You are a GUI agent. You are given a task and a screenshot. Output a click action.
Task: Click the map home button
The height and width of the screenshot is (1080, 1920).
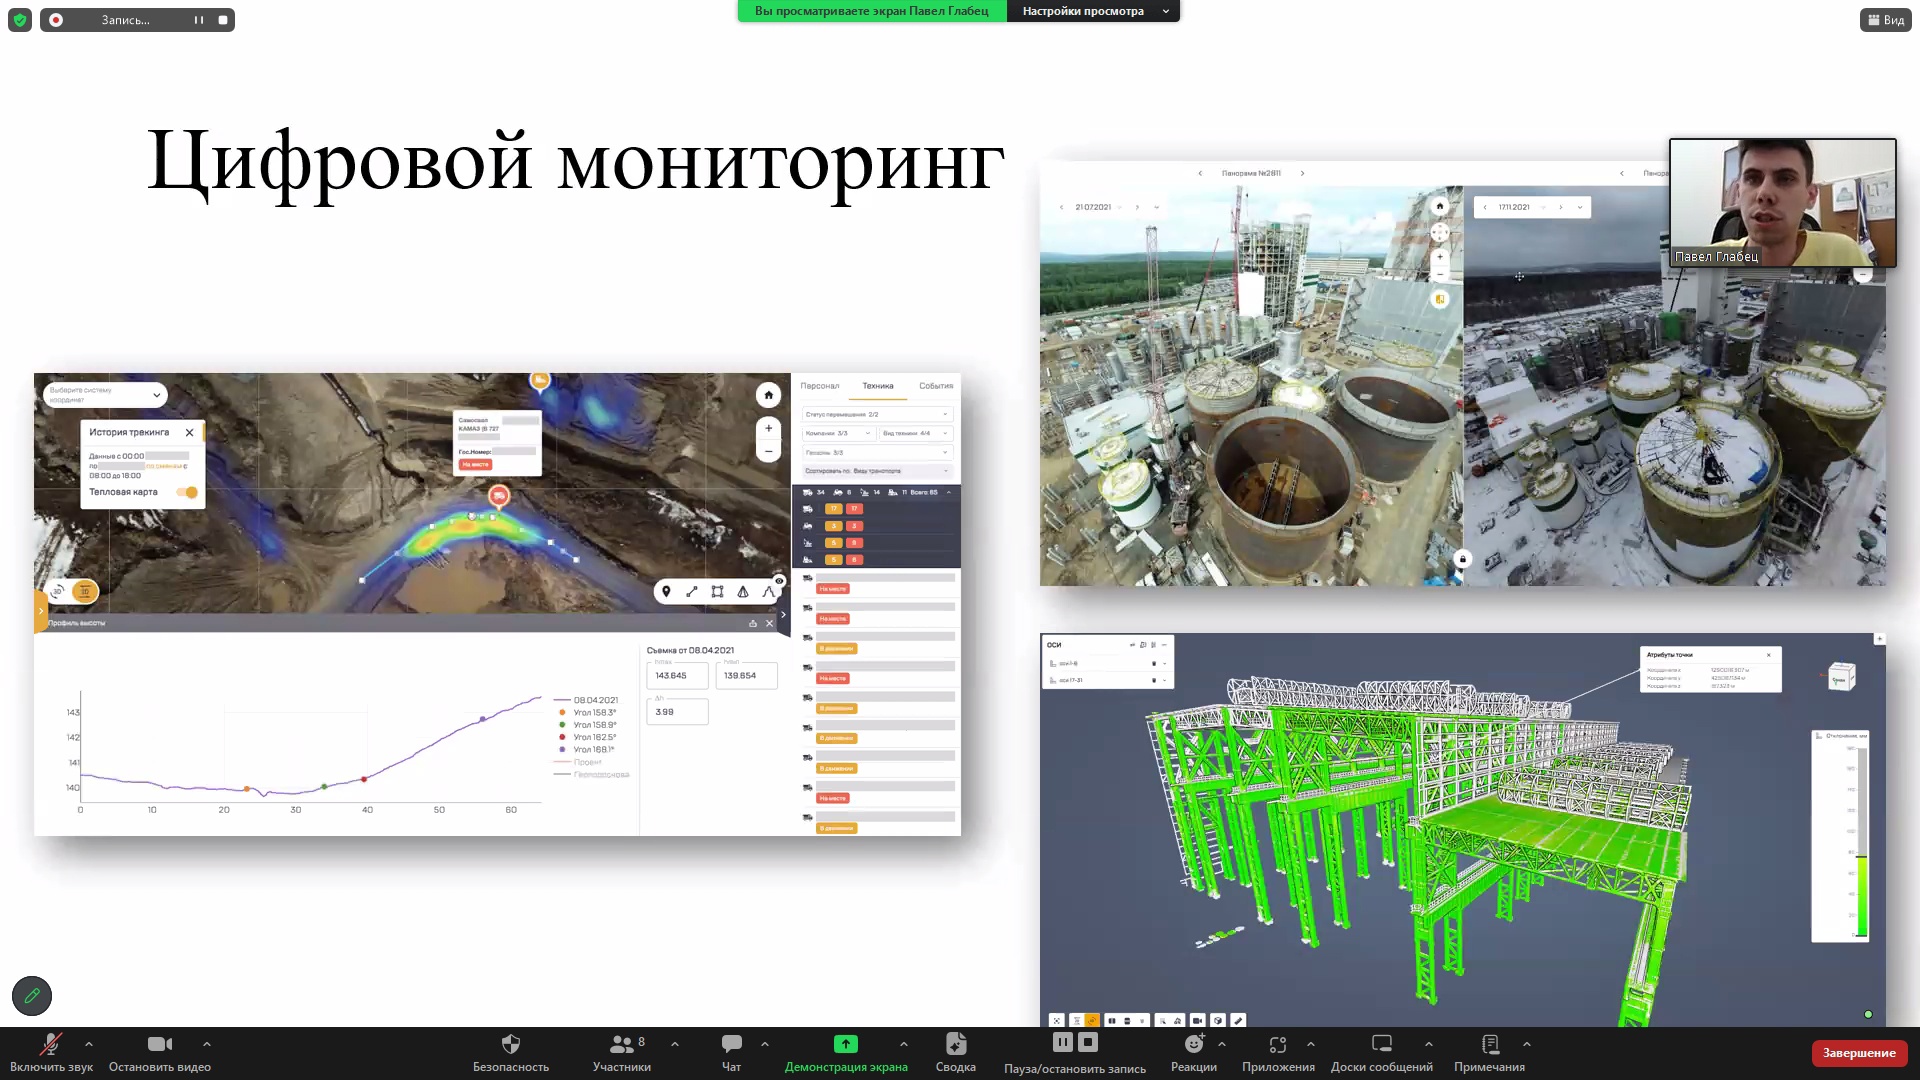point(768,395)
